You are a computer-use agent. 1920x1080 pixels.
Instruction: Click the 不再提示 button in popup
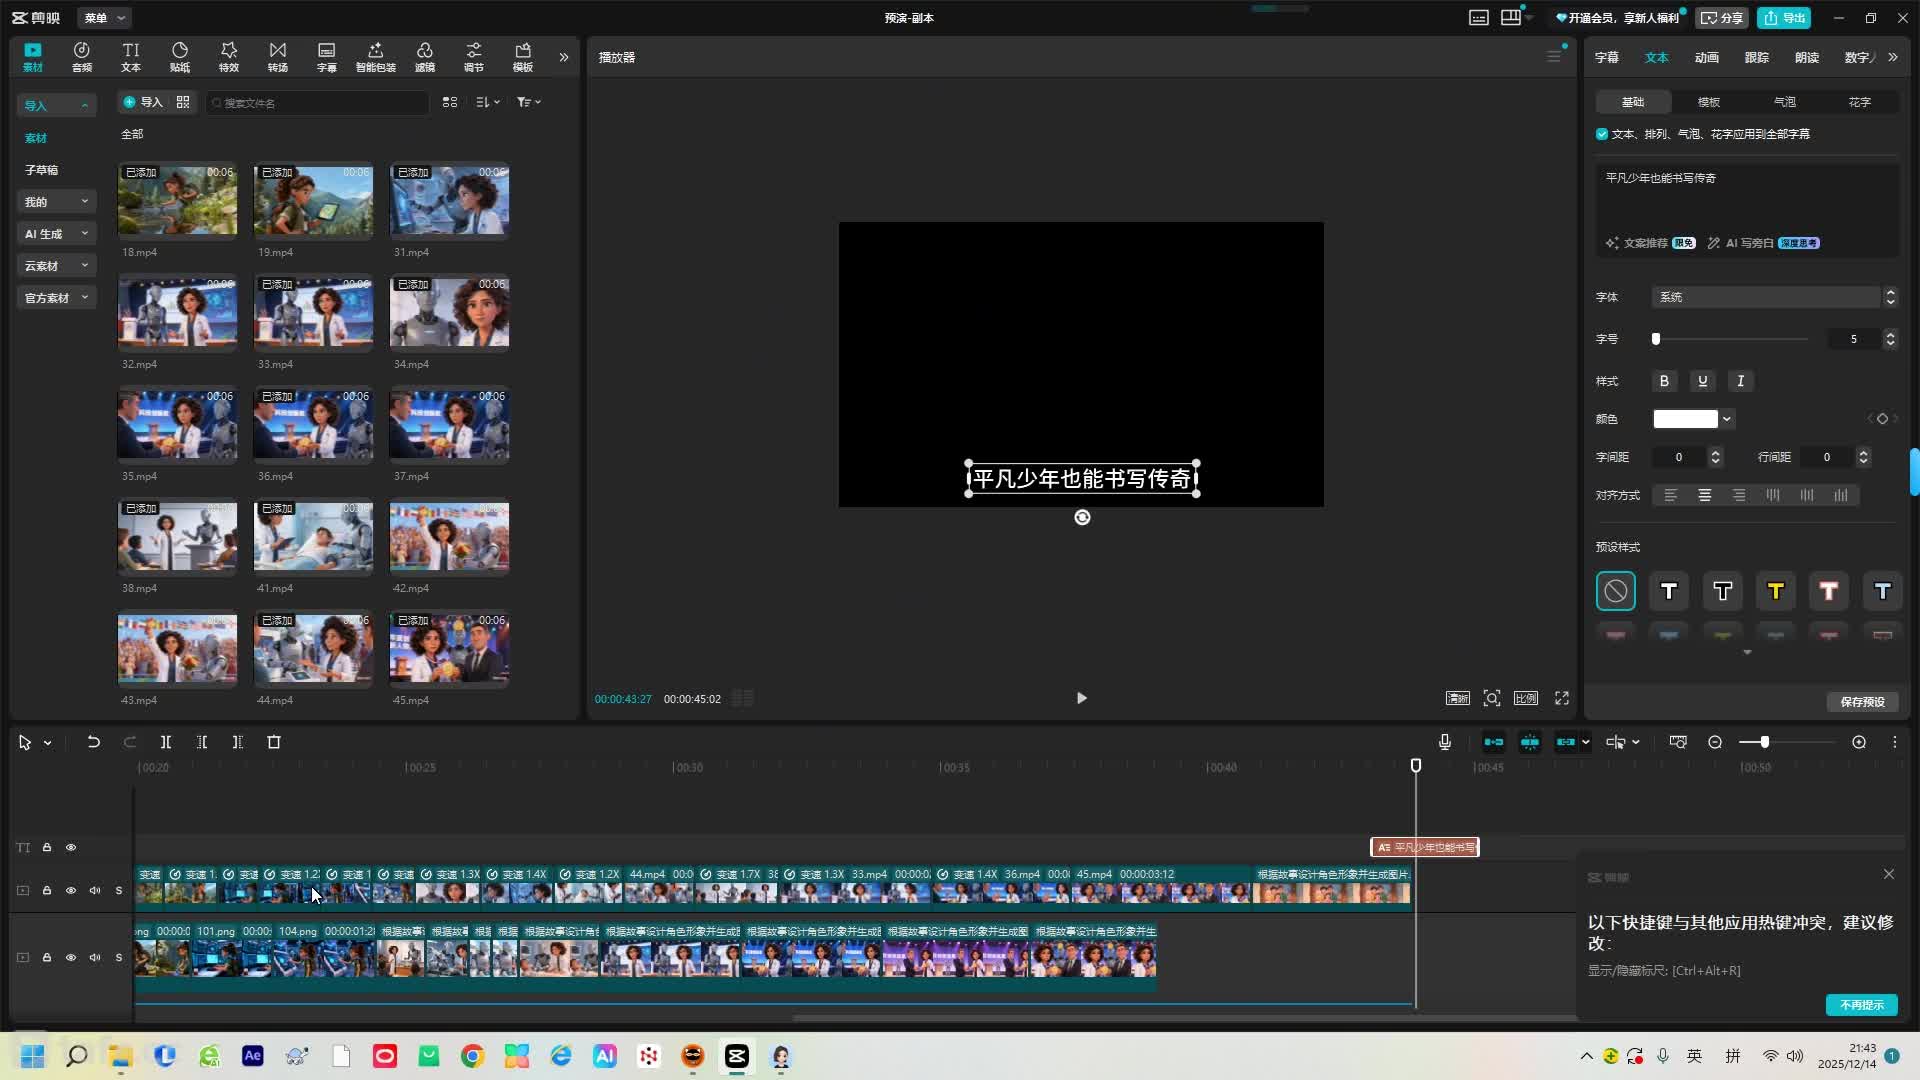(1861, 1005)
